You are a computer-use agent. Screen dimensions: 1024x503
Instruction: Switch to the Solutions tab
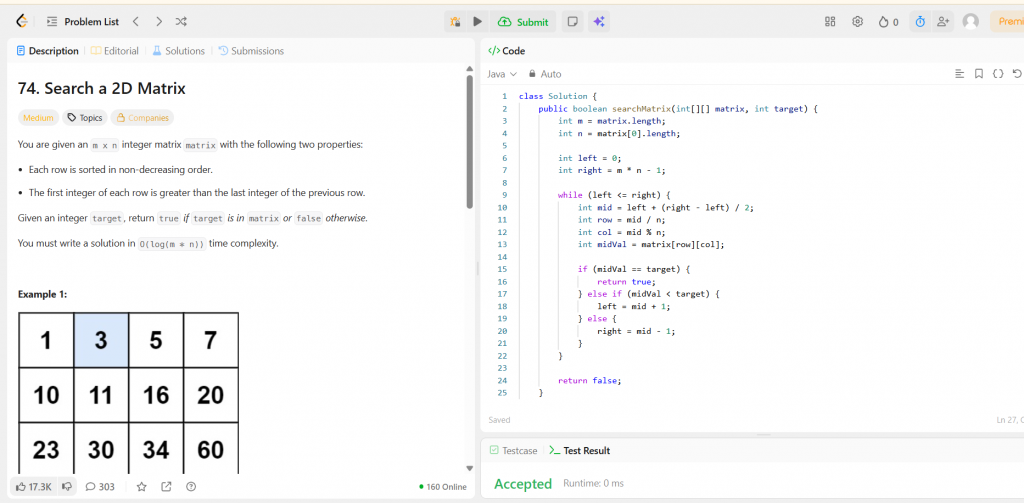178,51
